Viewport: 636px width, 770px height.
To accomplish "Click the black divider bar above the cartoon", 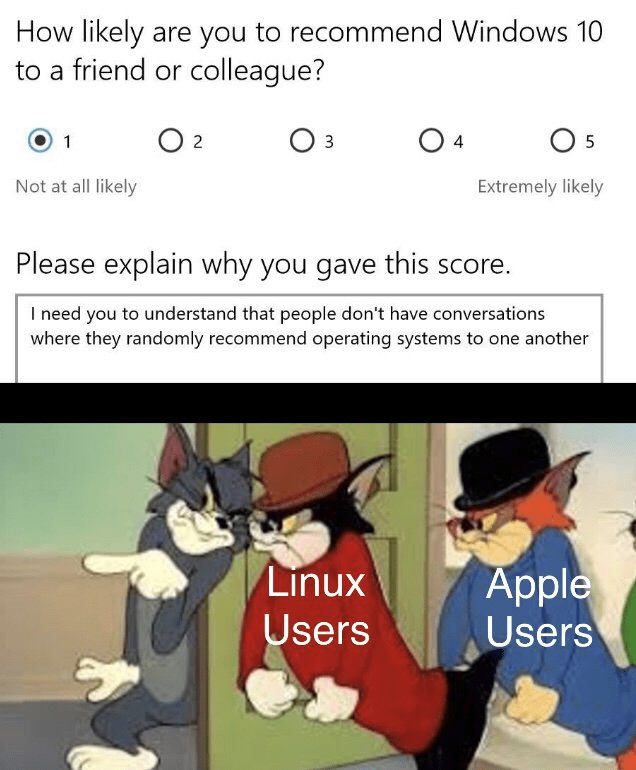I will tap(318, 403).
